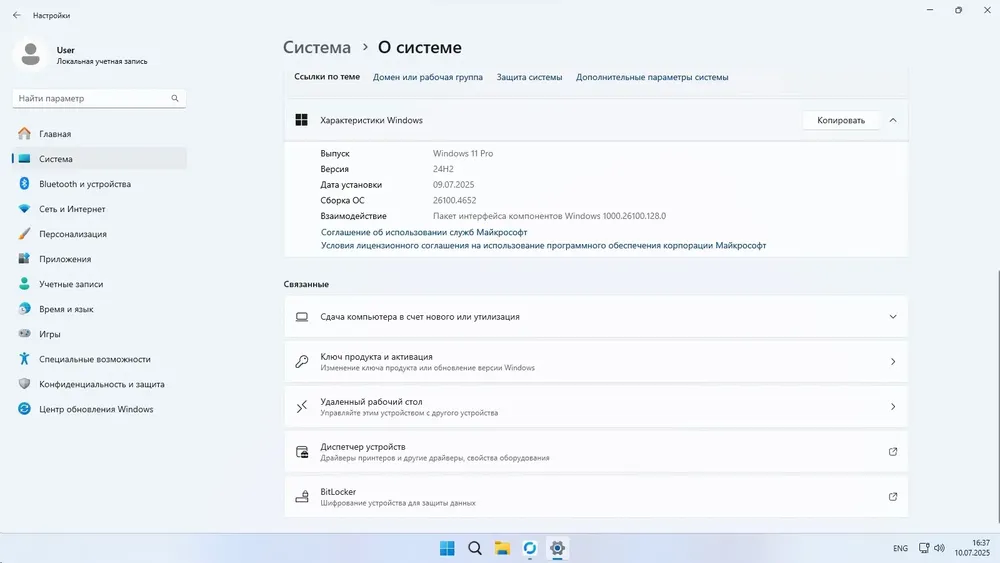The image size is (1000, 563).
Task: Click the Время и язык globe icon
Action: (24, 309)
